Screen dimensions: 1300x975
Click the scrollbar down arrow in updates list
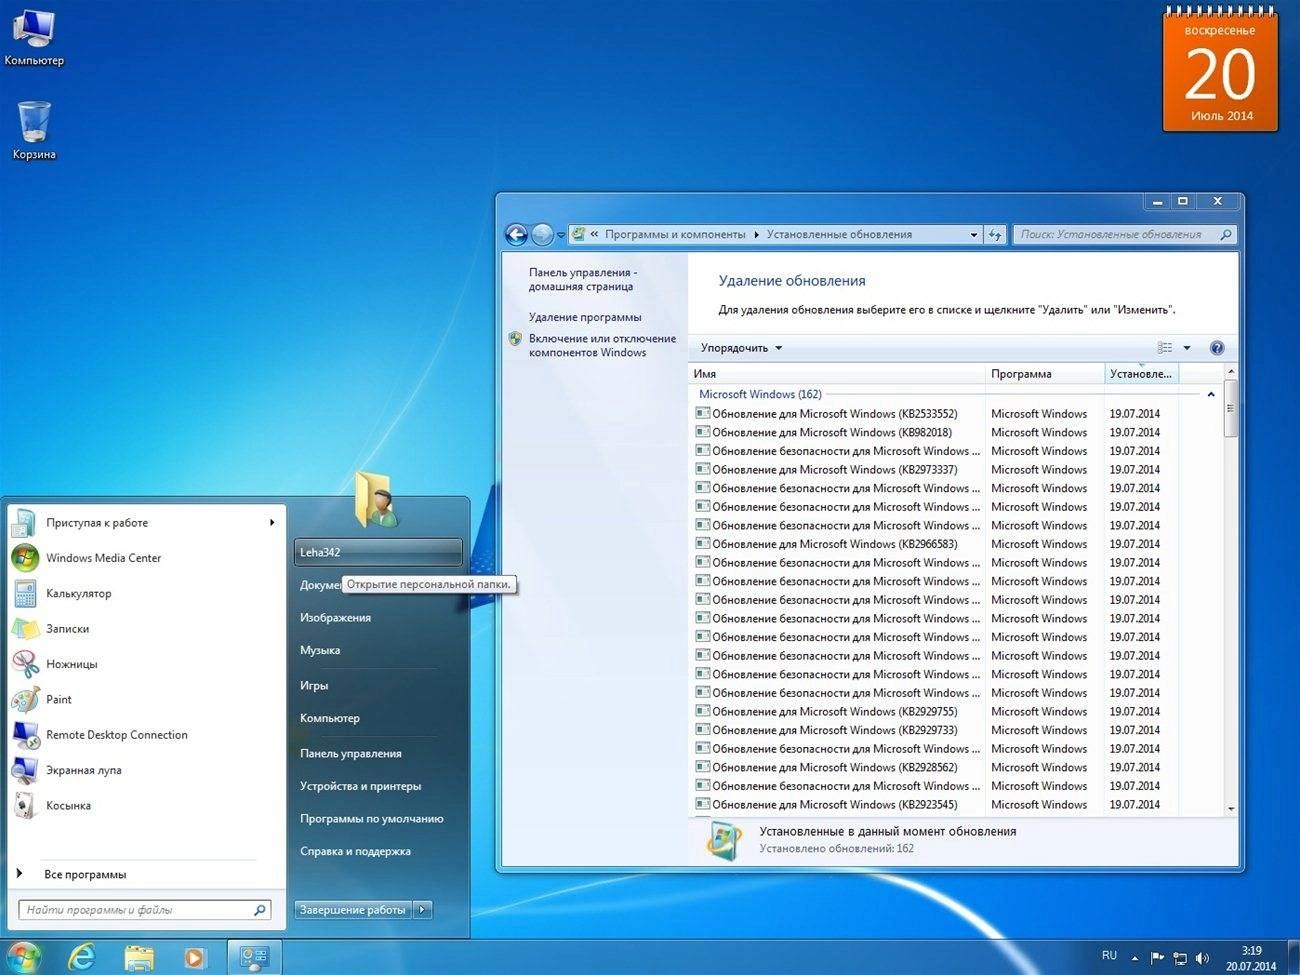click(1230, 808)
